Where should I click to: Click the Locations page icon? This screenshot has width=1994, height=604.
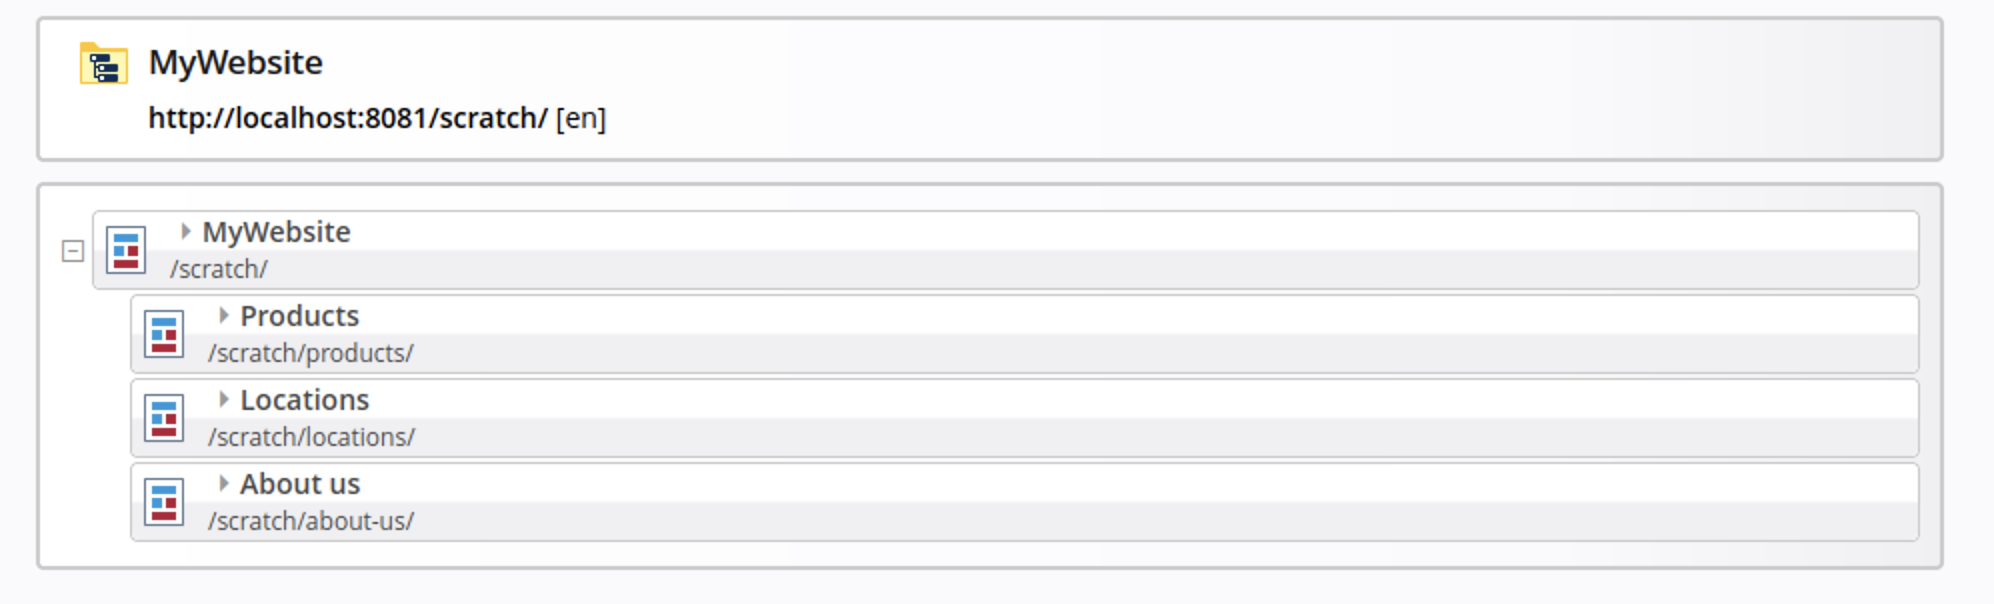pos(164,418)
